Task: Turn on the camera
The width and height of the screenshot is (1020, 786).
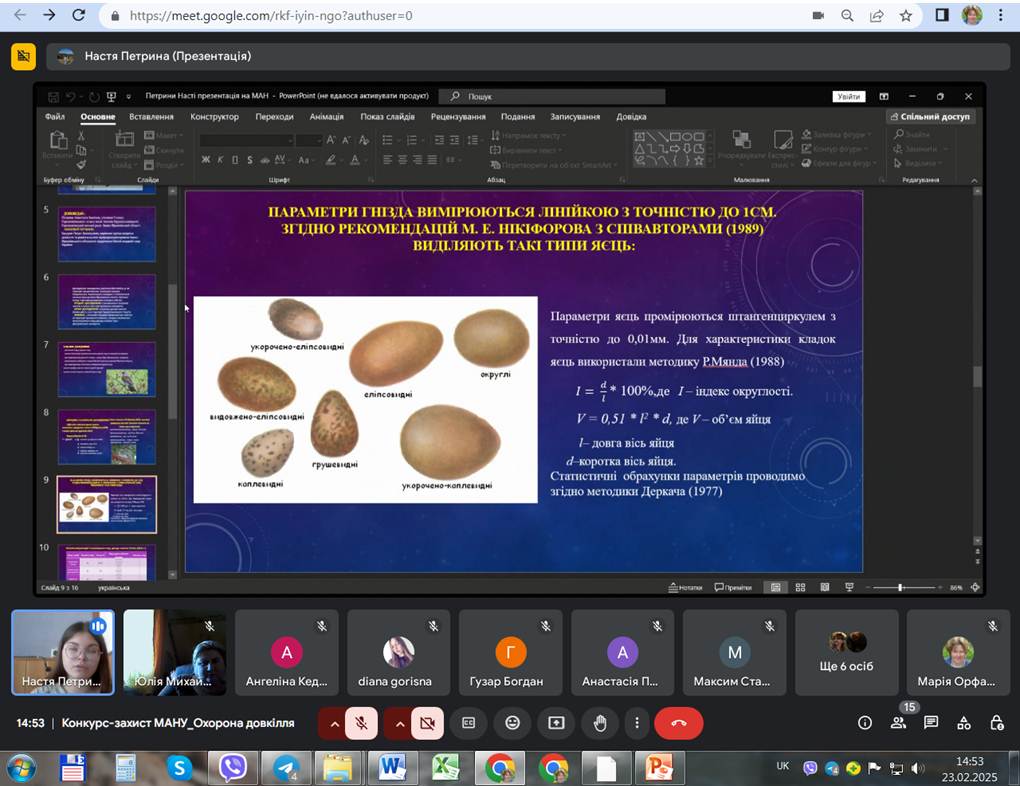Action: tap(427, 723)
